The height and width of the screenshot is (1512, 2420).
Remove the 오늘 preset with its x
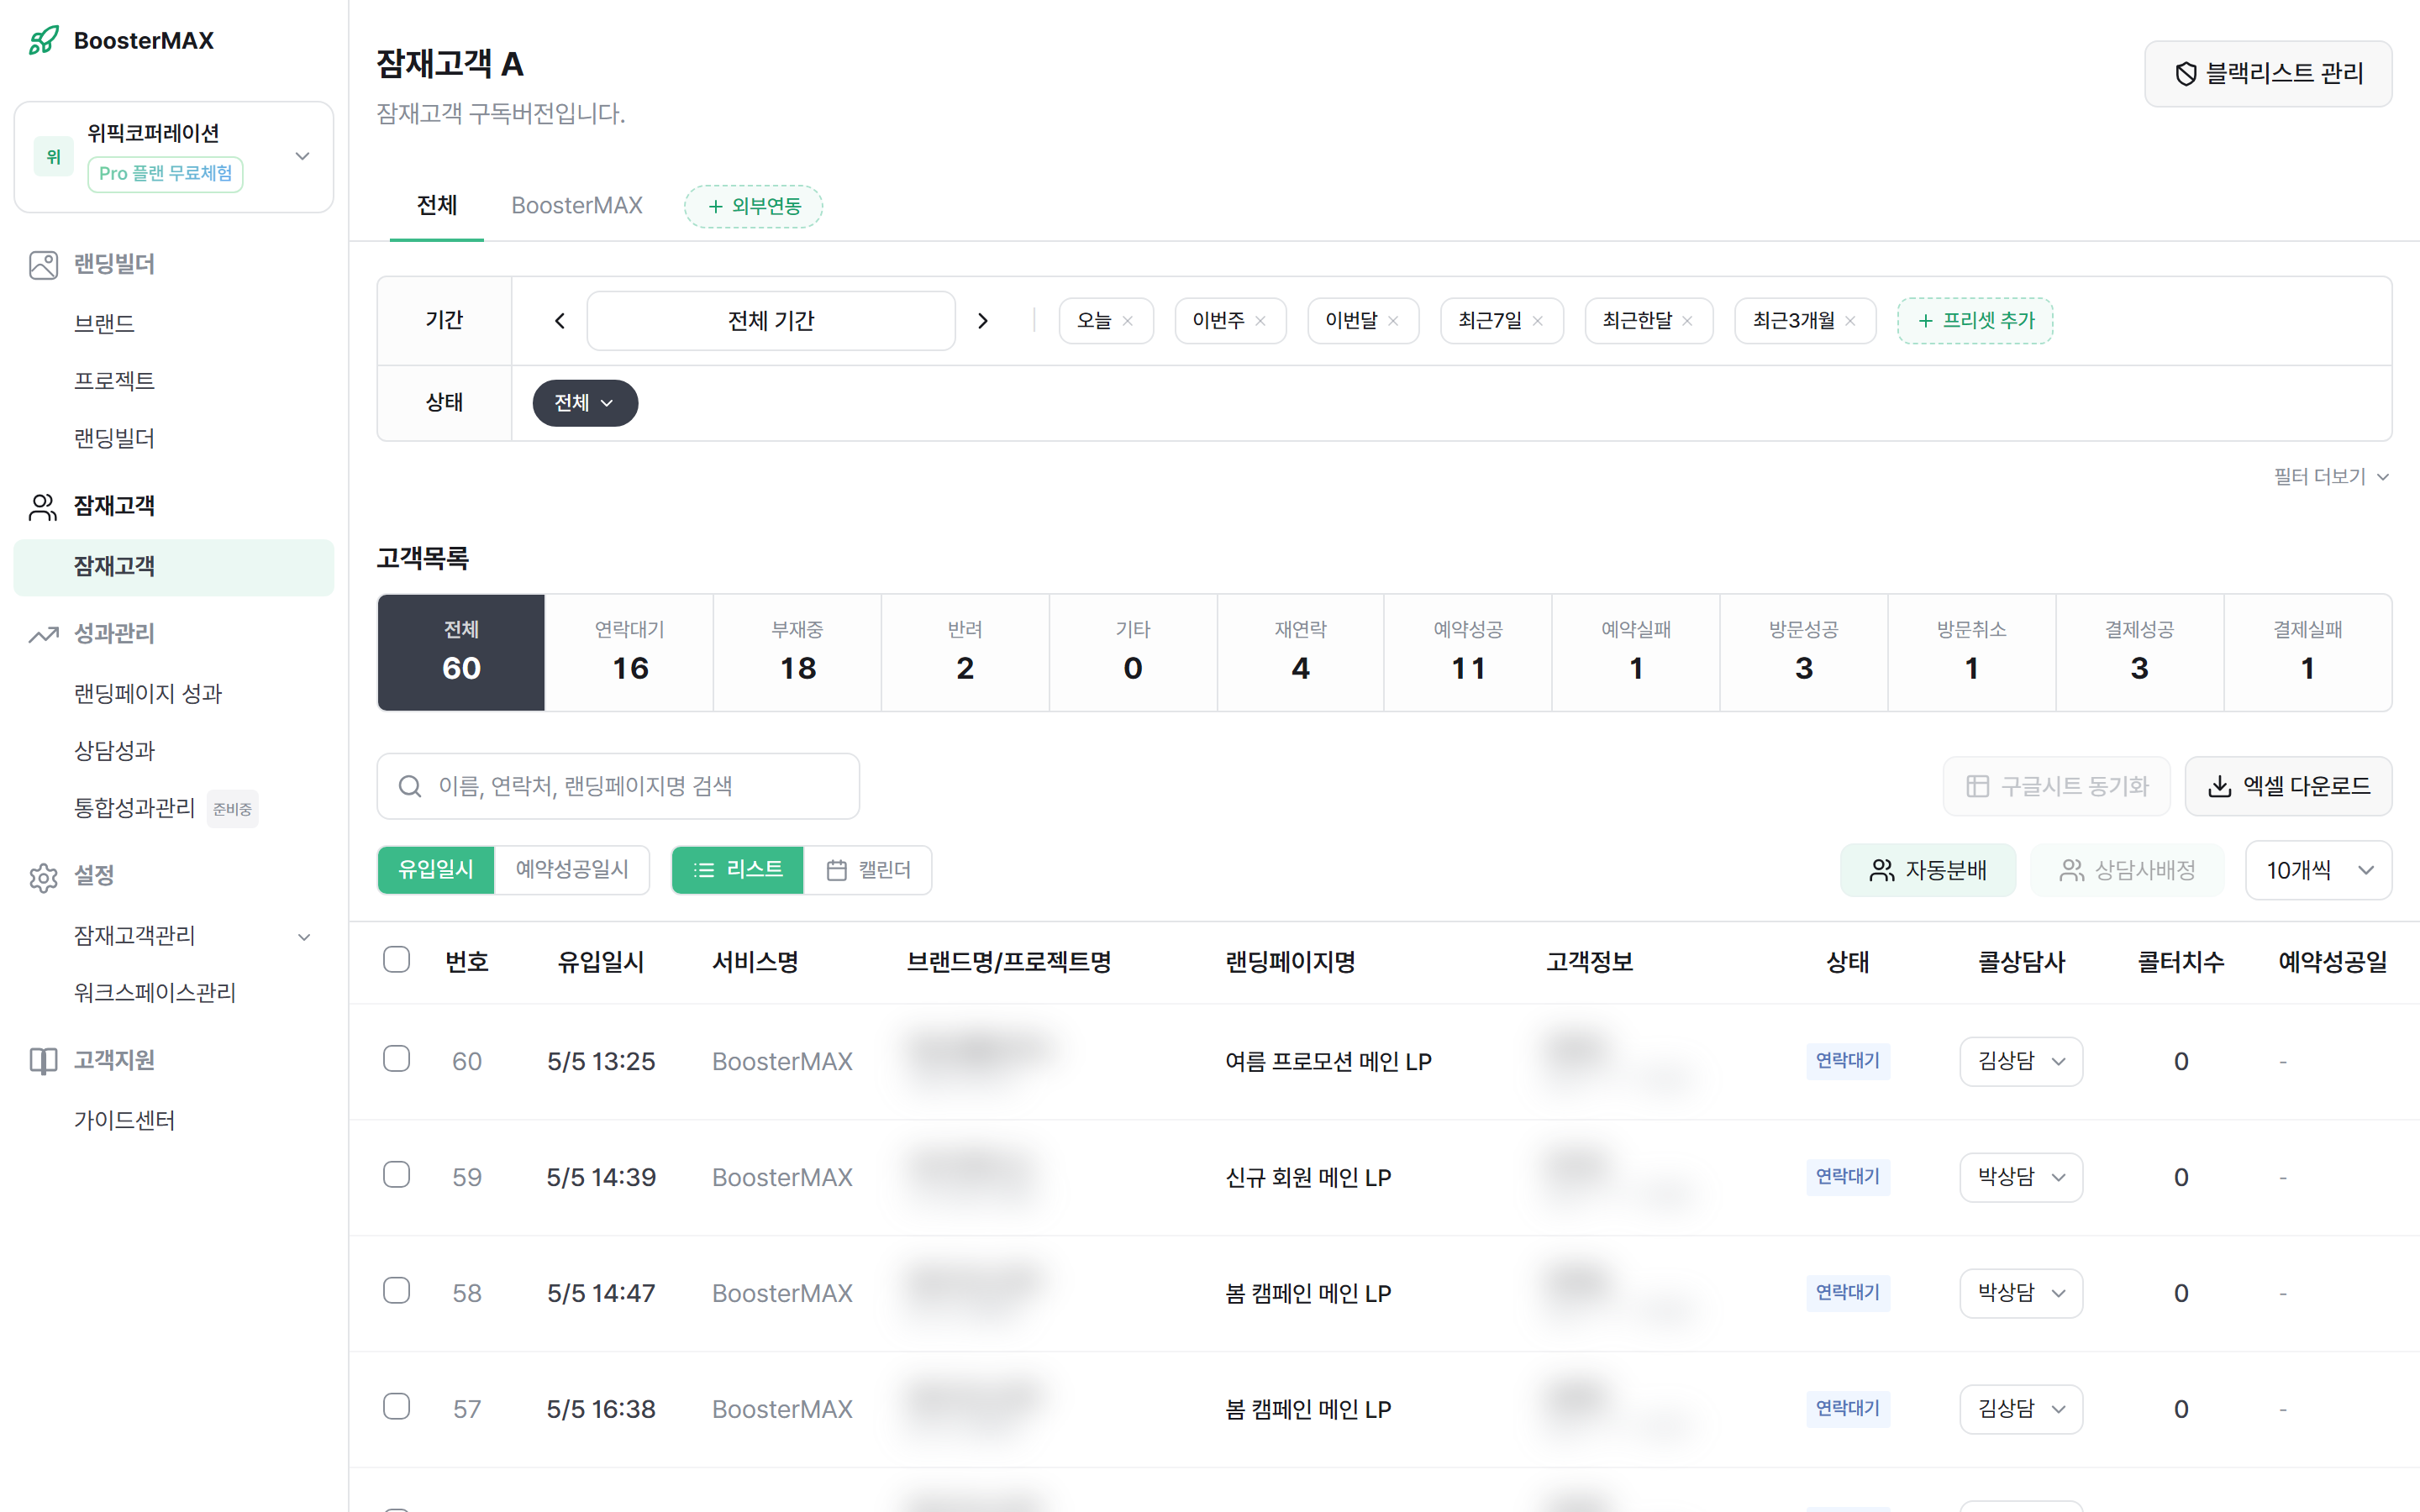1128,321
